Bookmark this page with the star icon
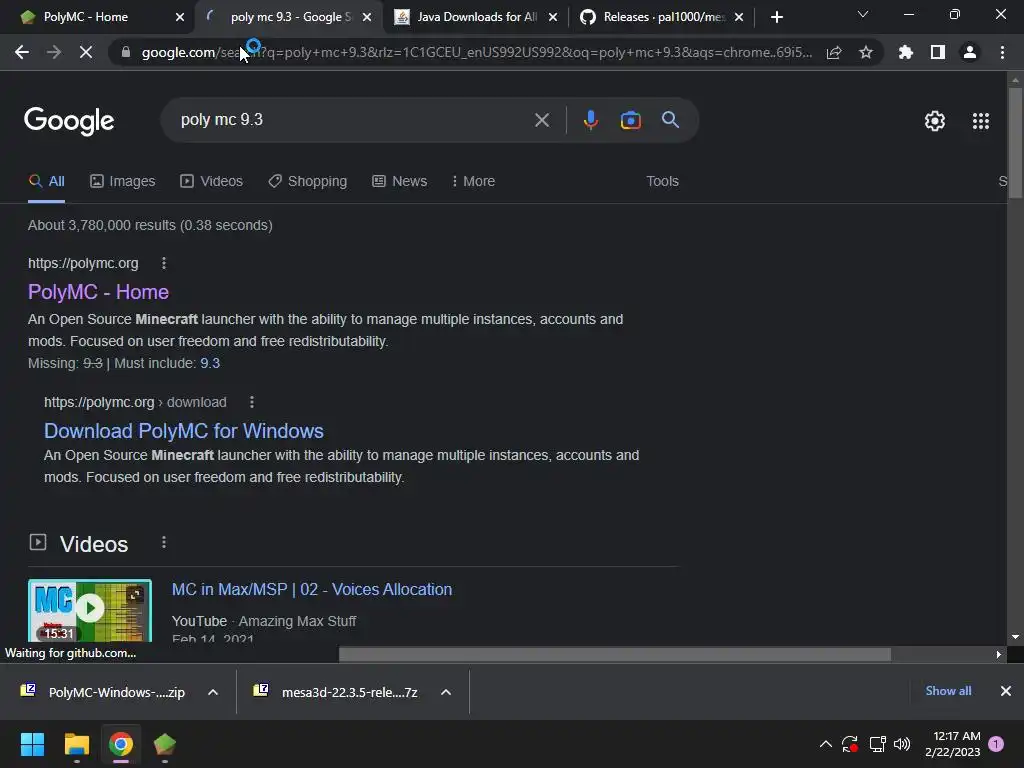The image size is (1024, 768). (866, 52)
